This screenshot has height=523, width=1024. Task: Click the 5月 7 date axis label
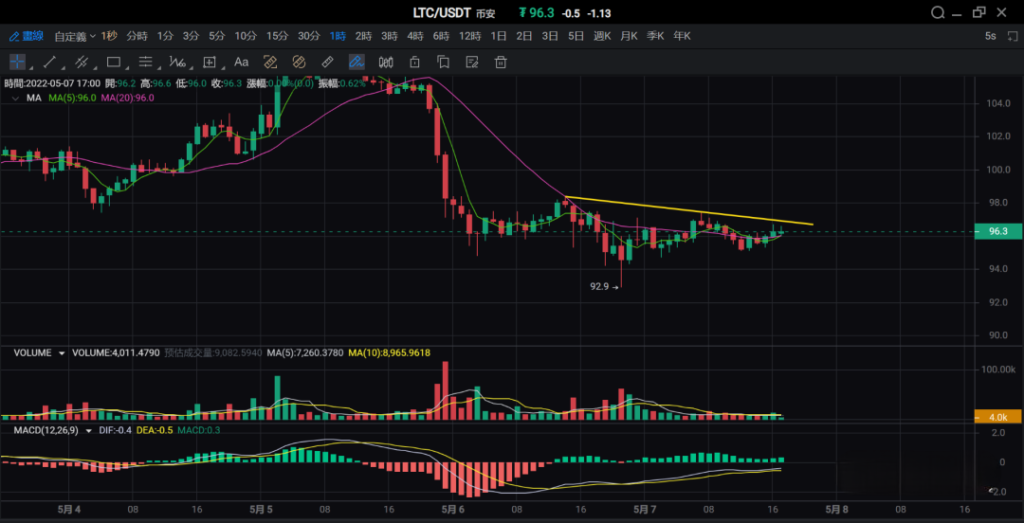[x=644, y=509]
